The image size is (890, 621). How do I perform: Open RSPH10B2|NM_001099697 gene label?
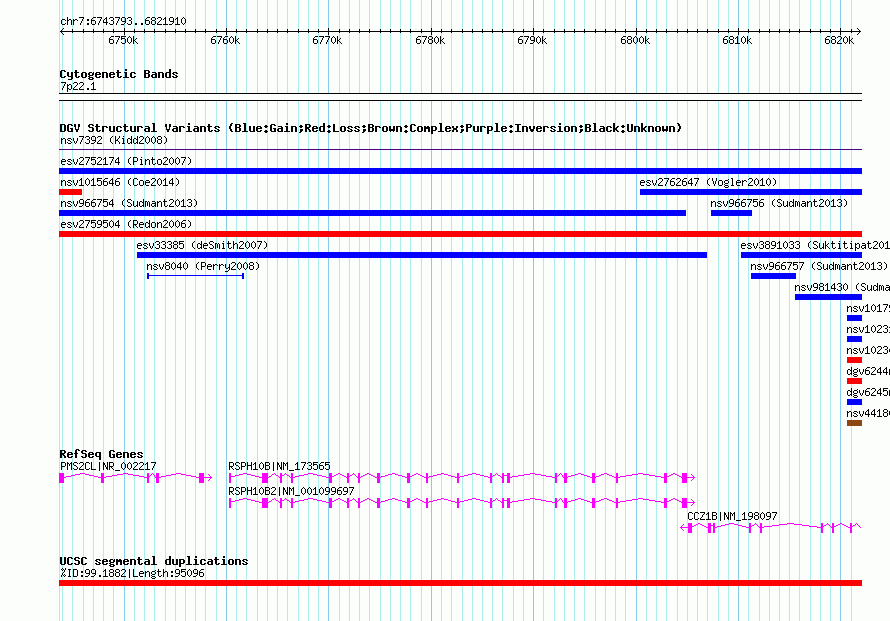pos(291,491)
